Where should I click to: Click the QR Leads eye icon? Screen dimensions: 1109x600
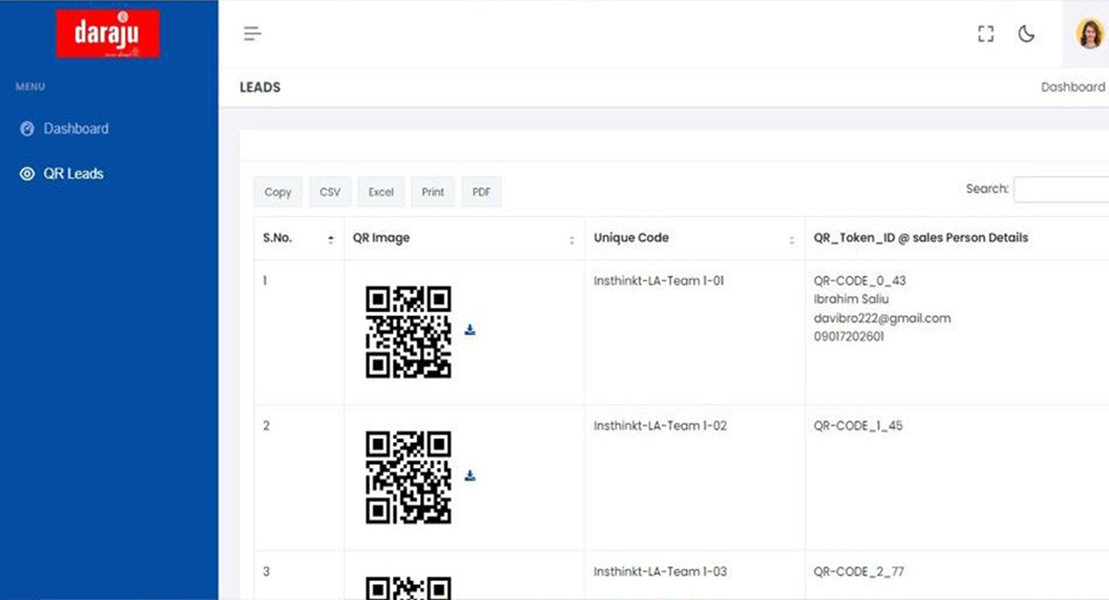[27, 174]
